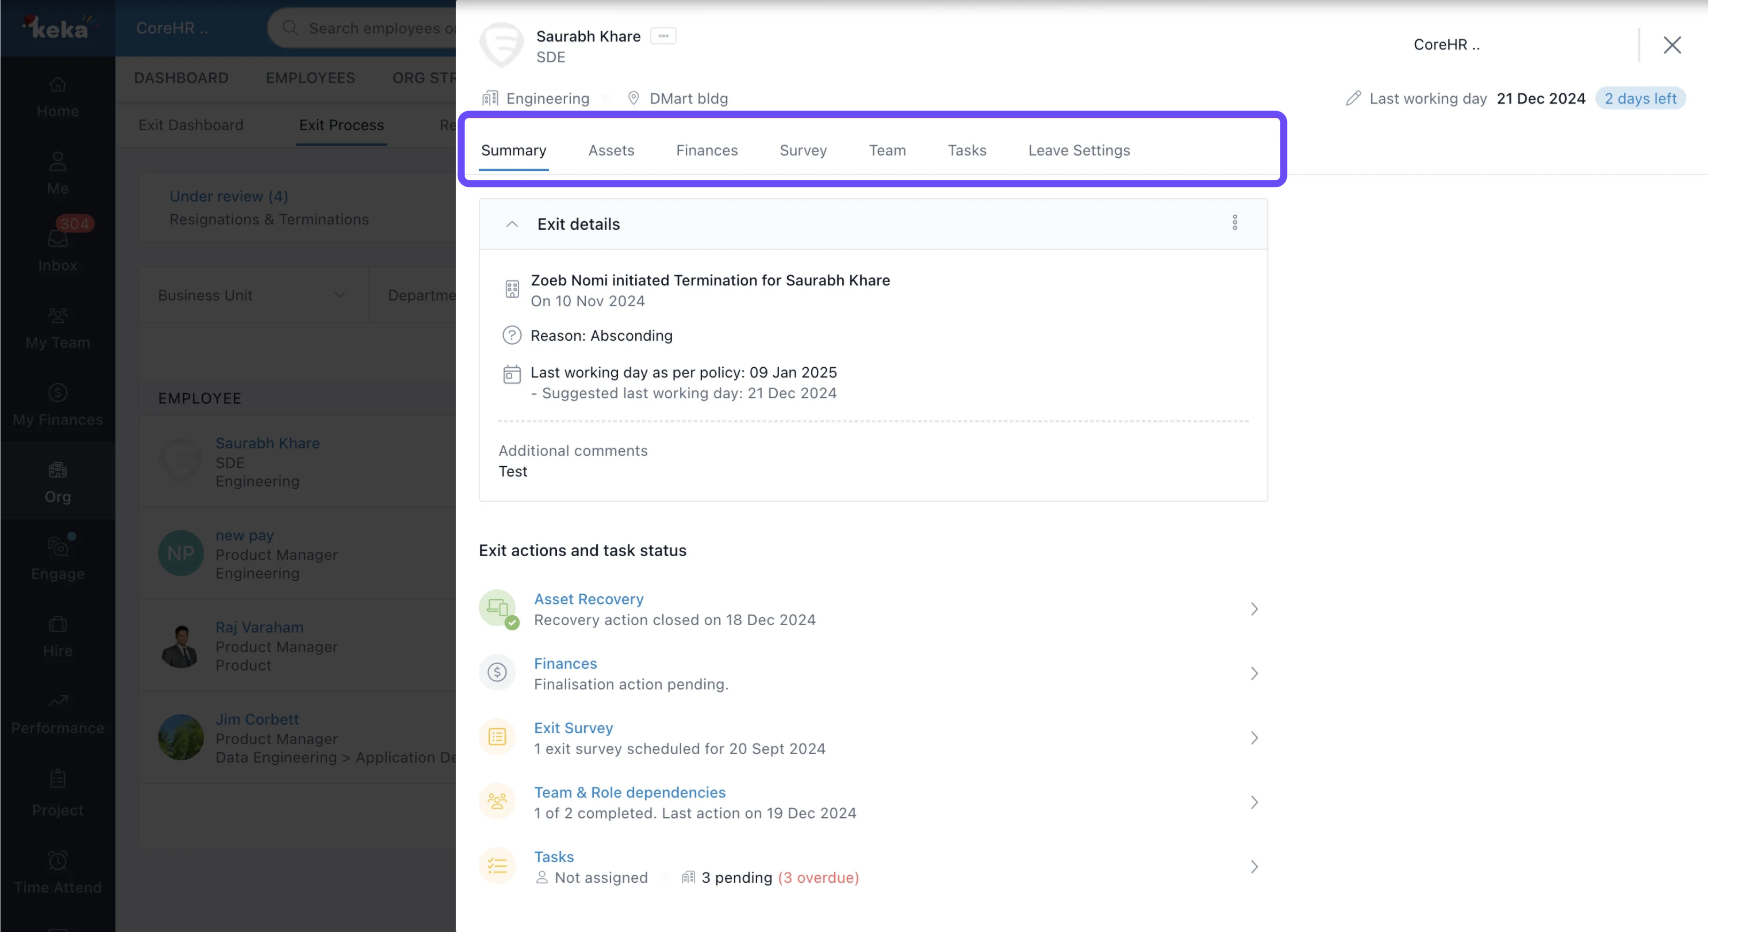Viewport: 1737px width, 932px height.
Task: Click the Team & Role dependencies icon
Action: [x=498, y=802]
